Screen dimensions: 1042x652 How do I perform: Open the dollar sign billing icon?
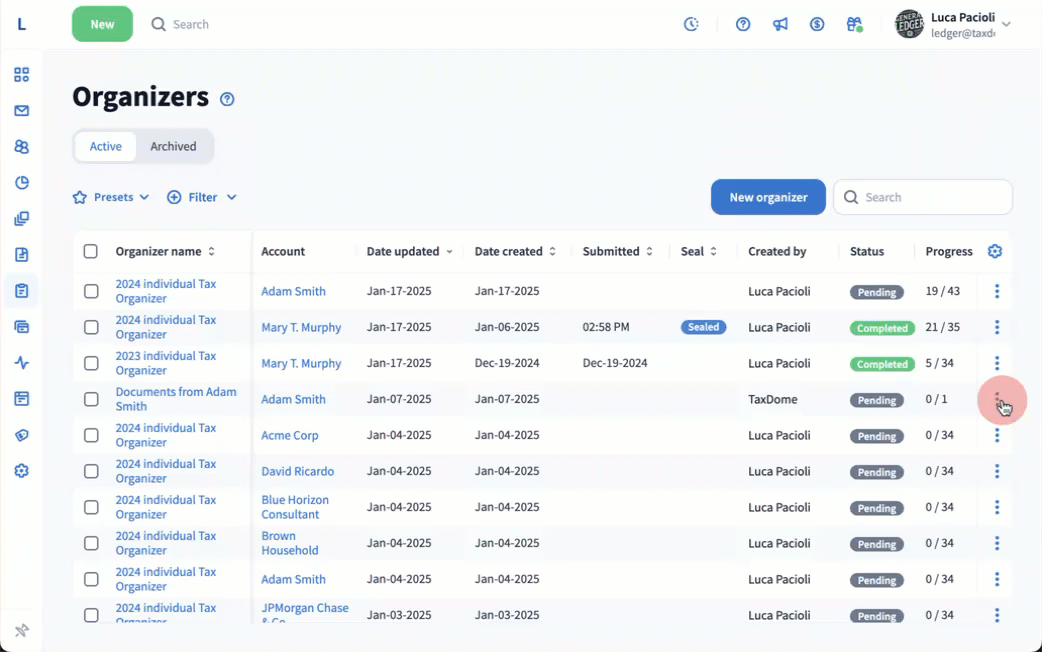point(817,25)
